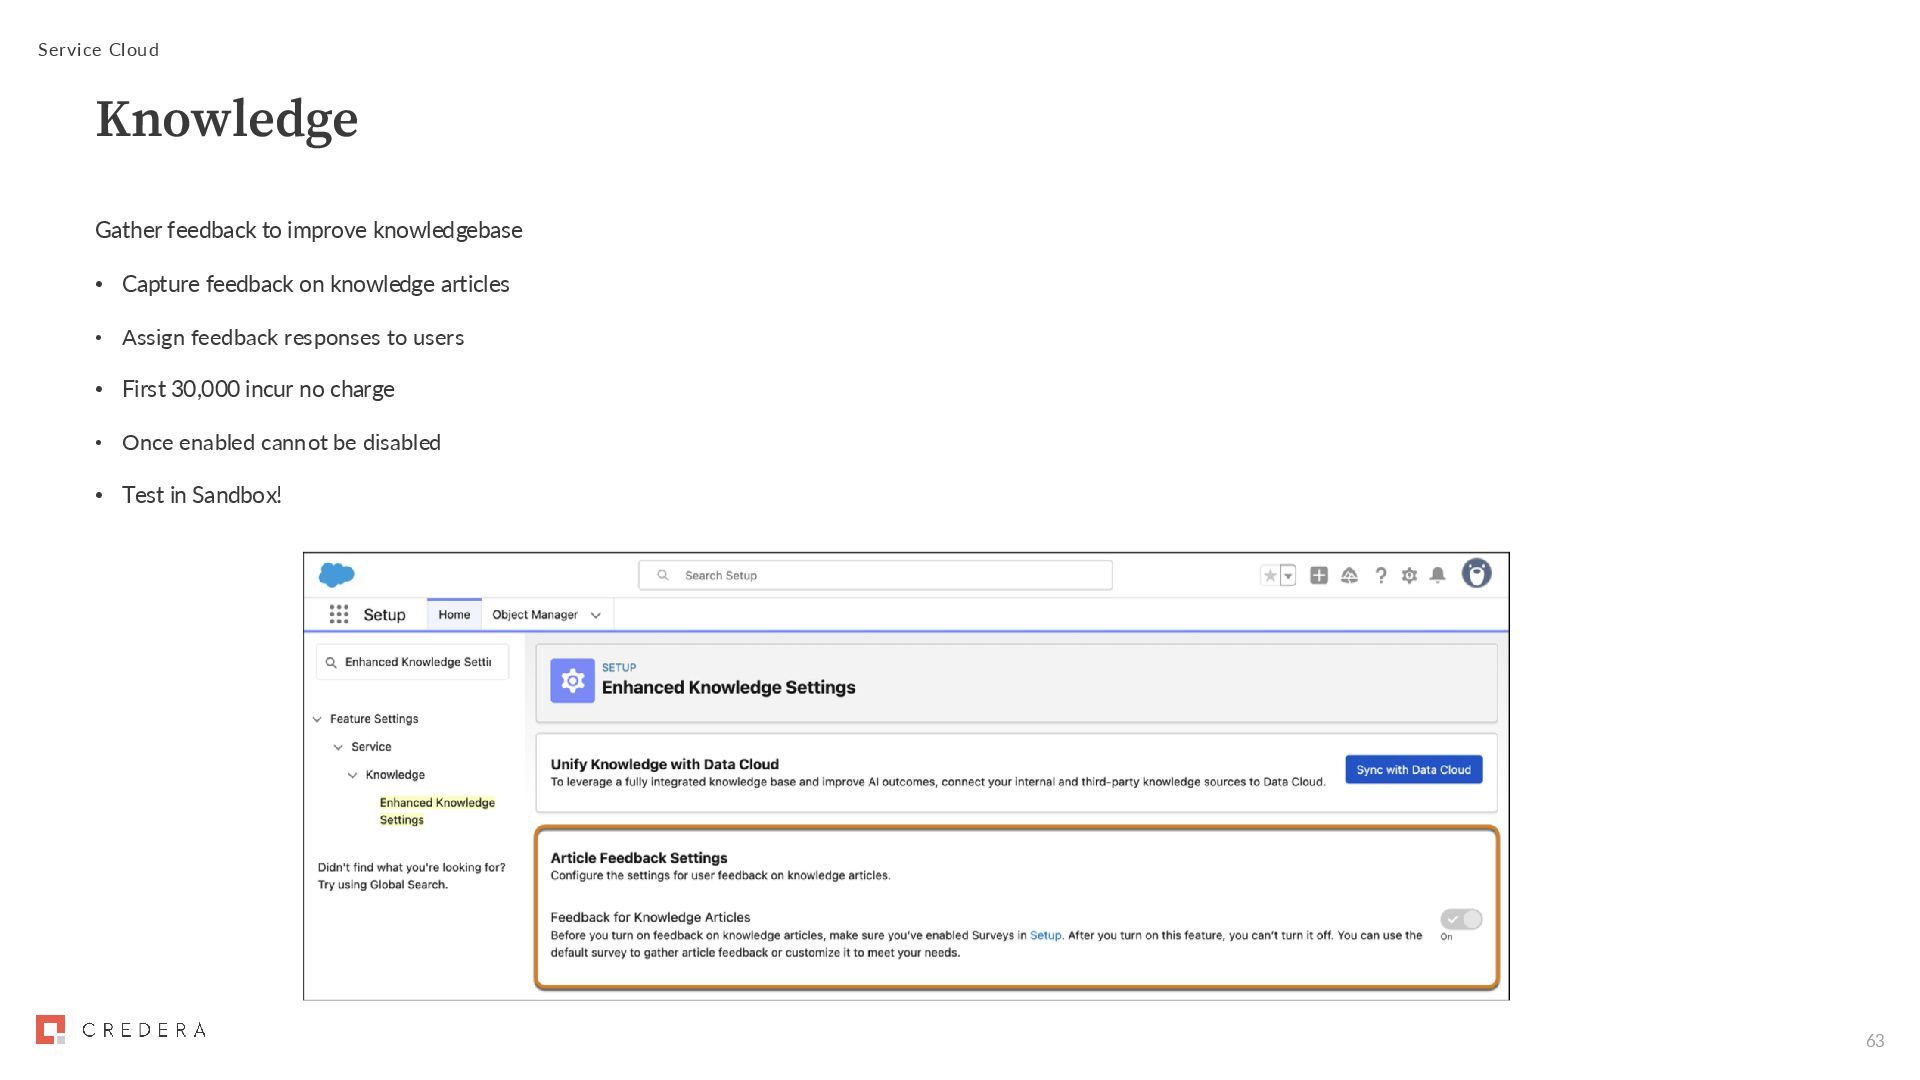Toggle Feedback for Knowledge Articles switch
The width and height of the screenshot is (1920, 1080).
[x=1461, y=919]
